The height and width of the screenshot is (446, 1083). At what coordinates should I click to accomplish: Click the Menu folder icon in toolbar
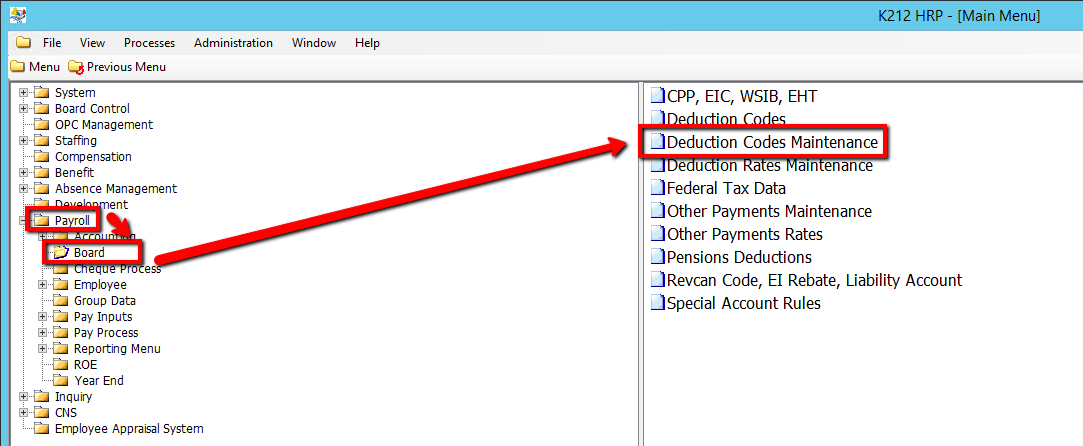pyautogui.click(x=17, y=67)
